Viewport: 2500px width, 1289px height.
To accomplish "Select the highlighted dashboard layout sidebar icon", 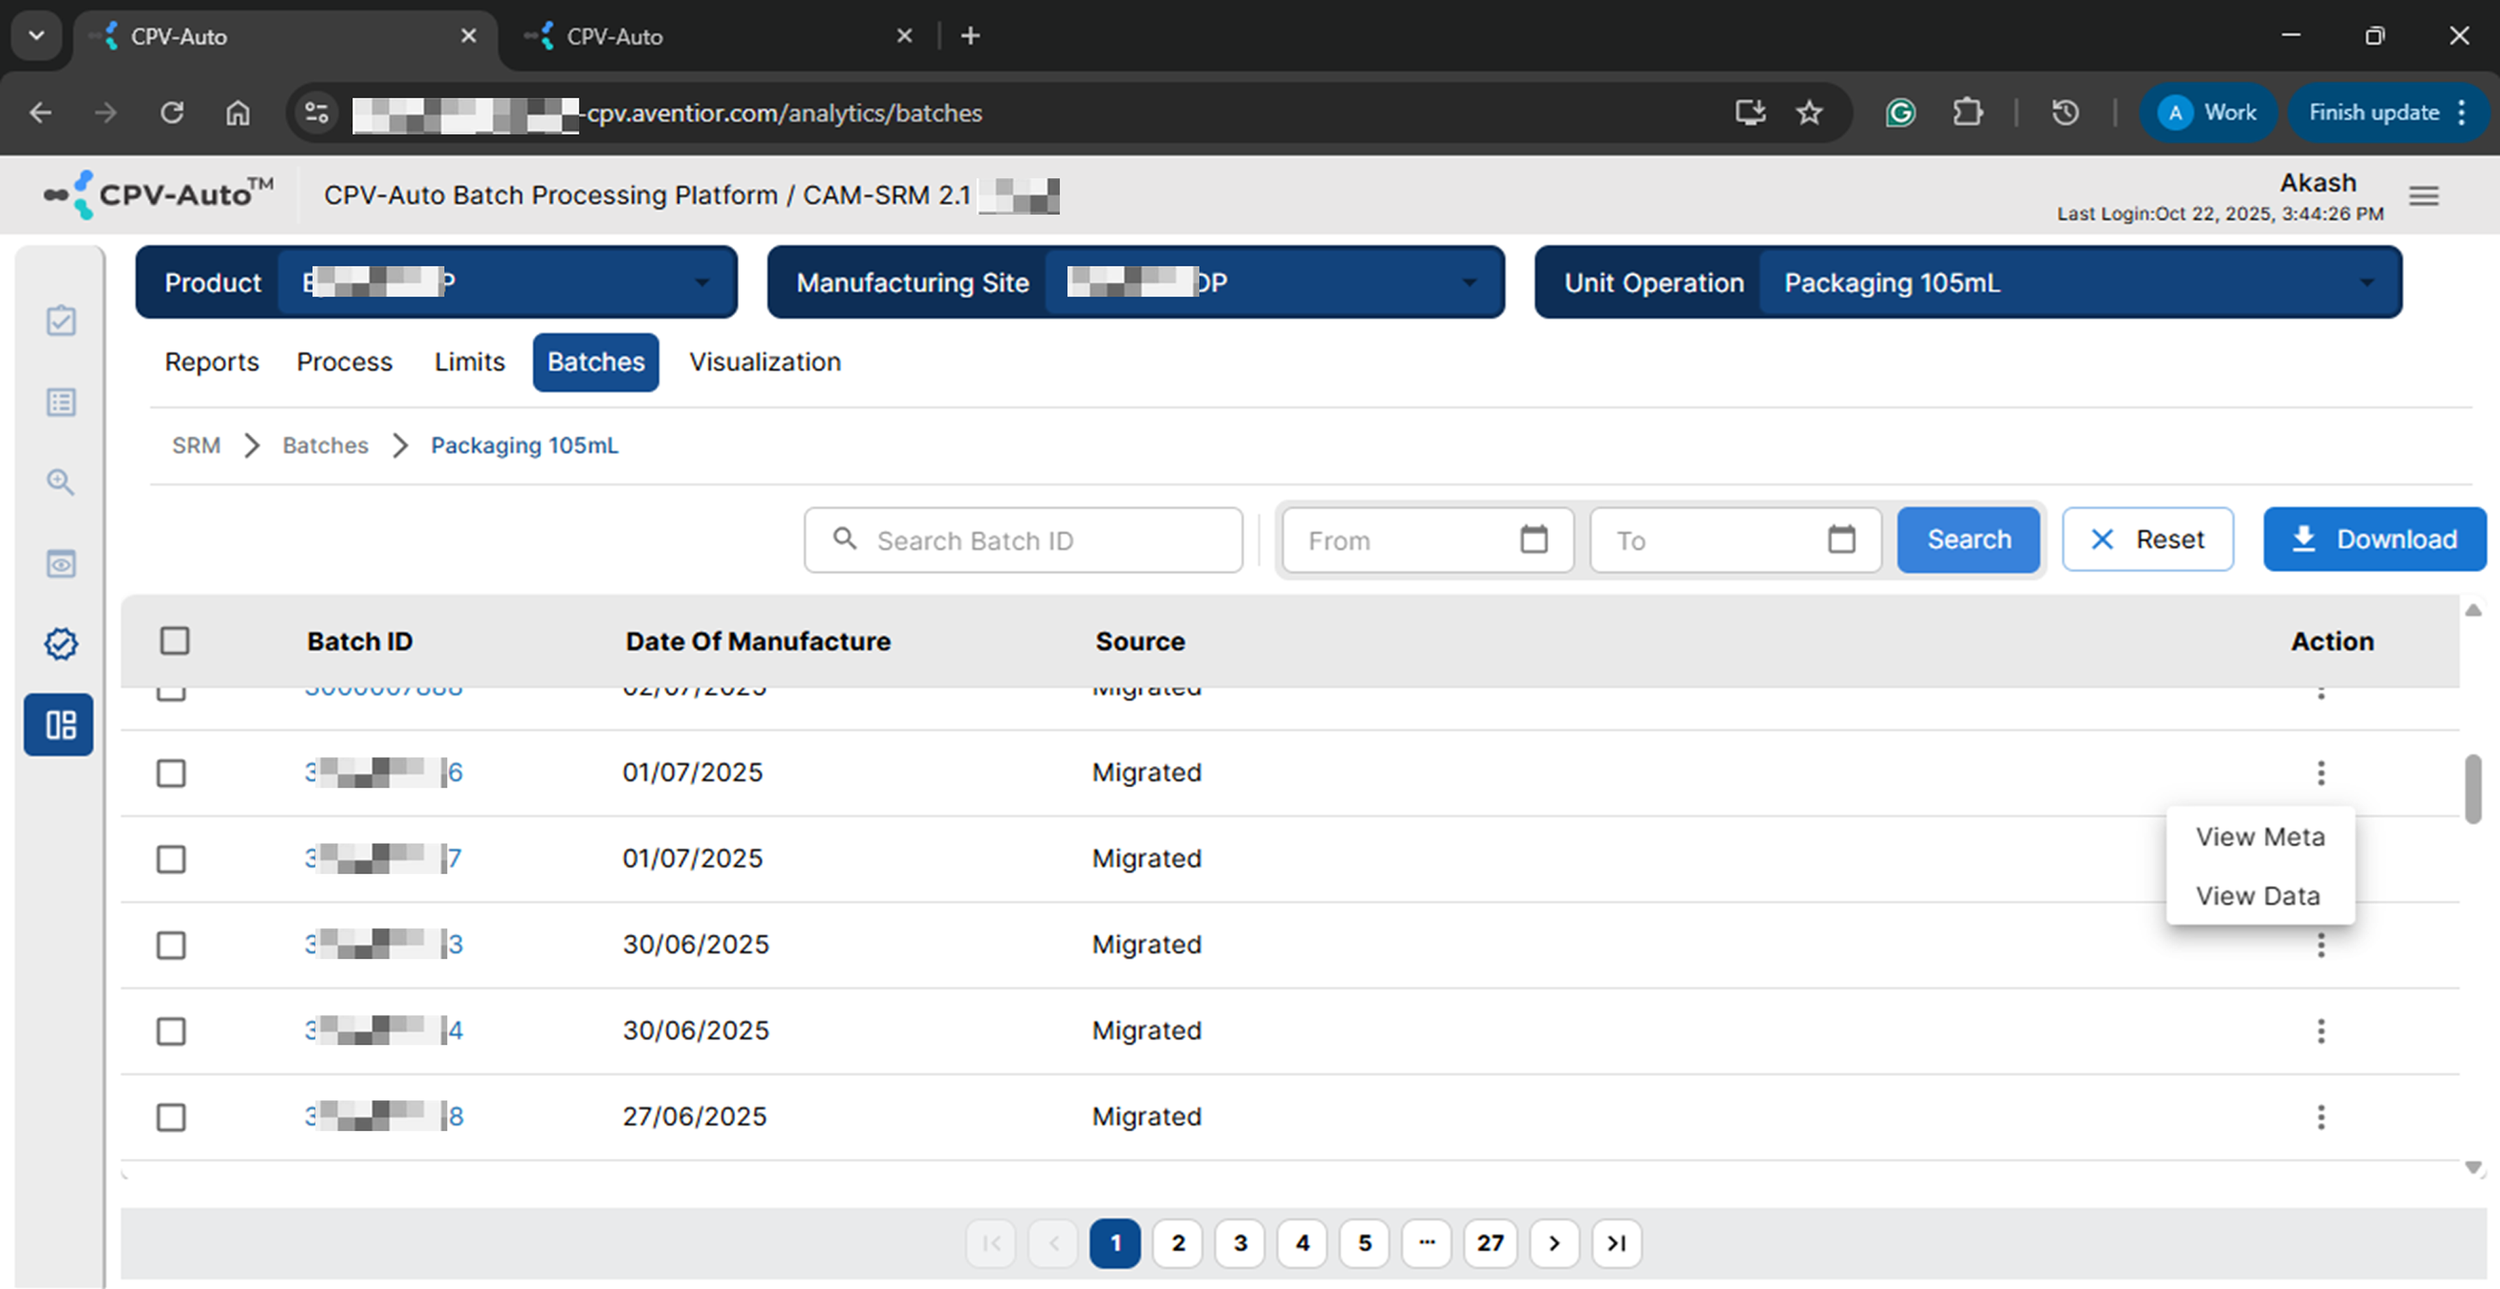I will (x=60, y=725).
